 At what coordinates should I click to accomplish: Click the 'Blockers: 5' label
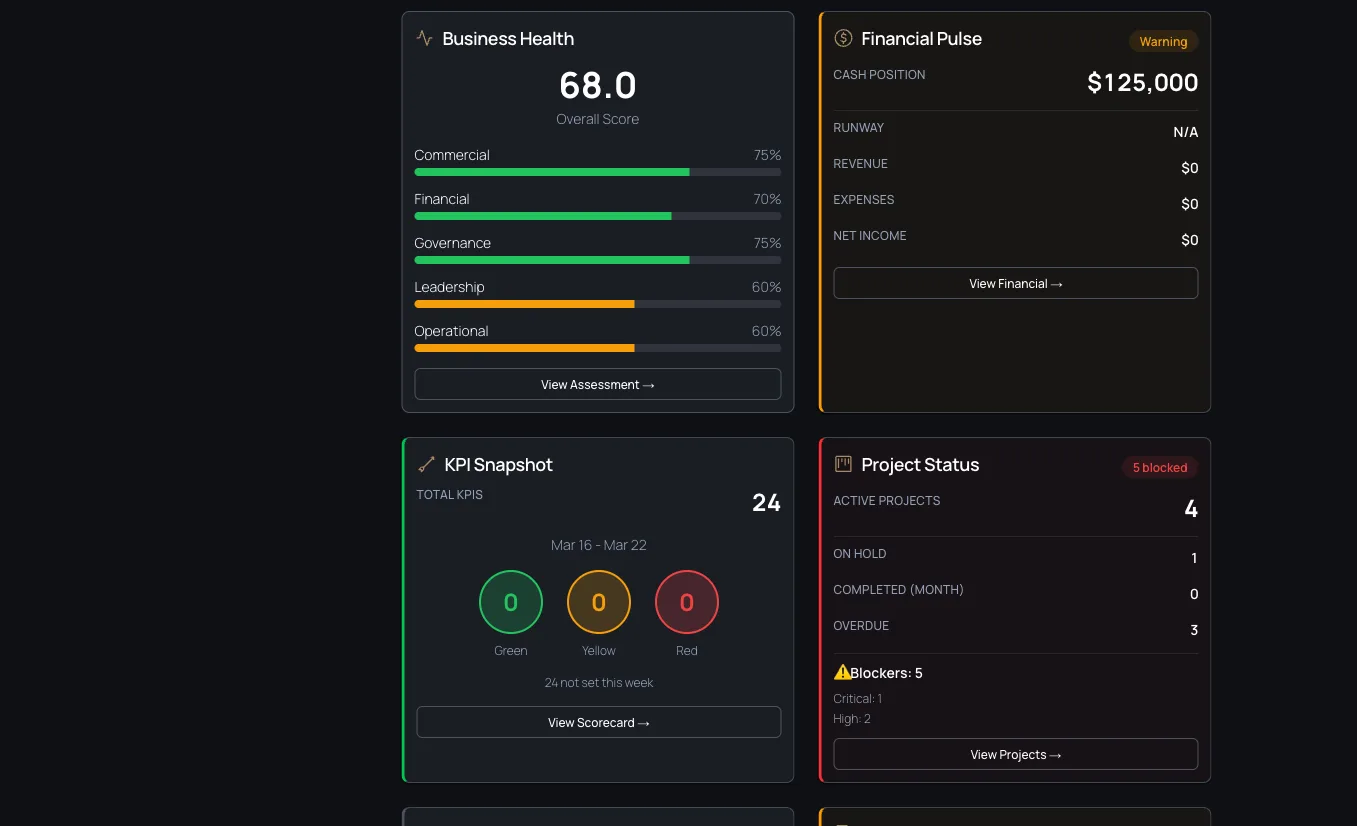[x=886, y=673]
